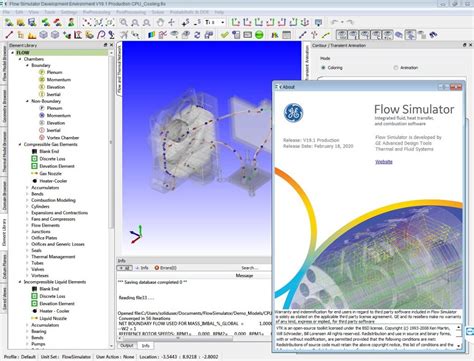
Task: Expand the Fans and Compressors node
Action: click(x=27, y=219)
